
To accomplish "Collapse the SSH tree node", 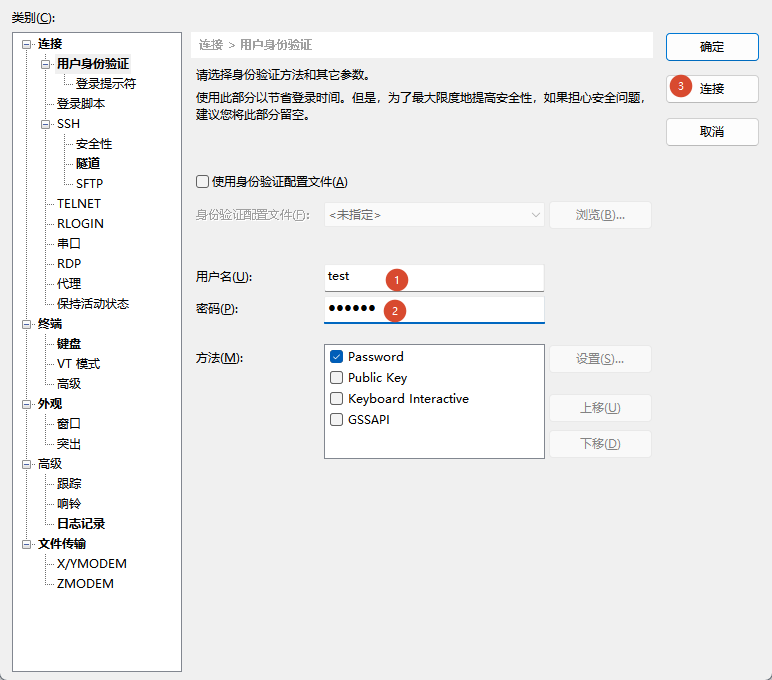I will point(45,124).
